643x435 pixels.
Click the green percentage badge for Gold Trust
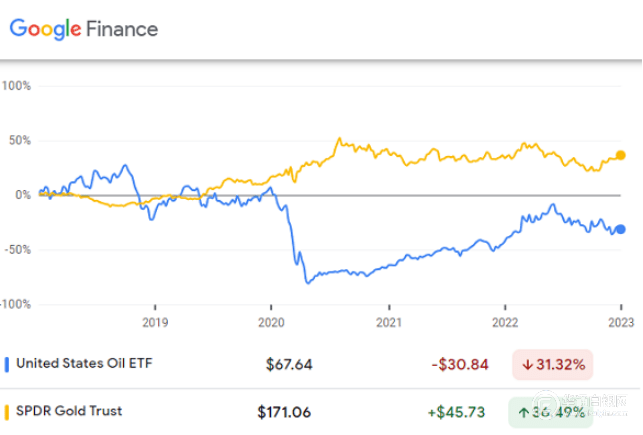point(553,411)
